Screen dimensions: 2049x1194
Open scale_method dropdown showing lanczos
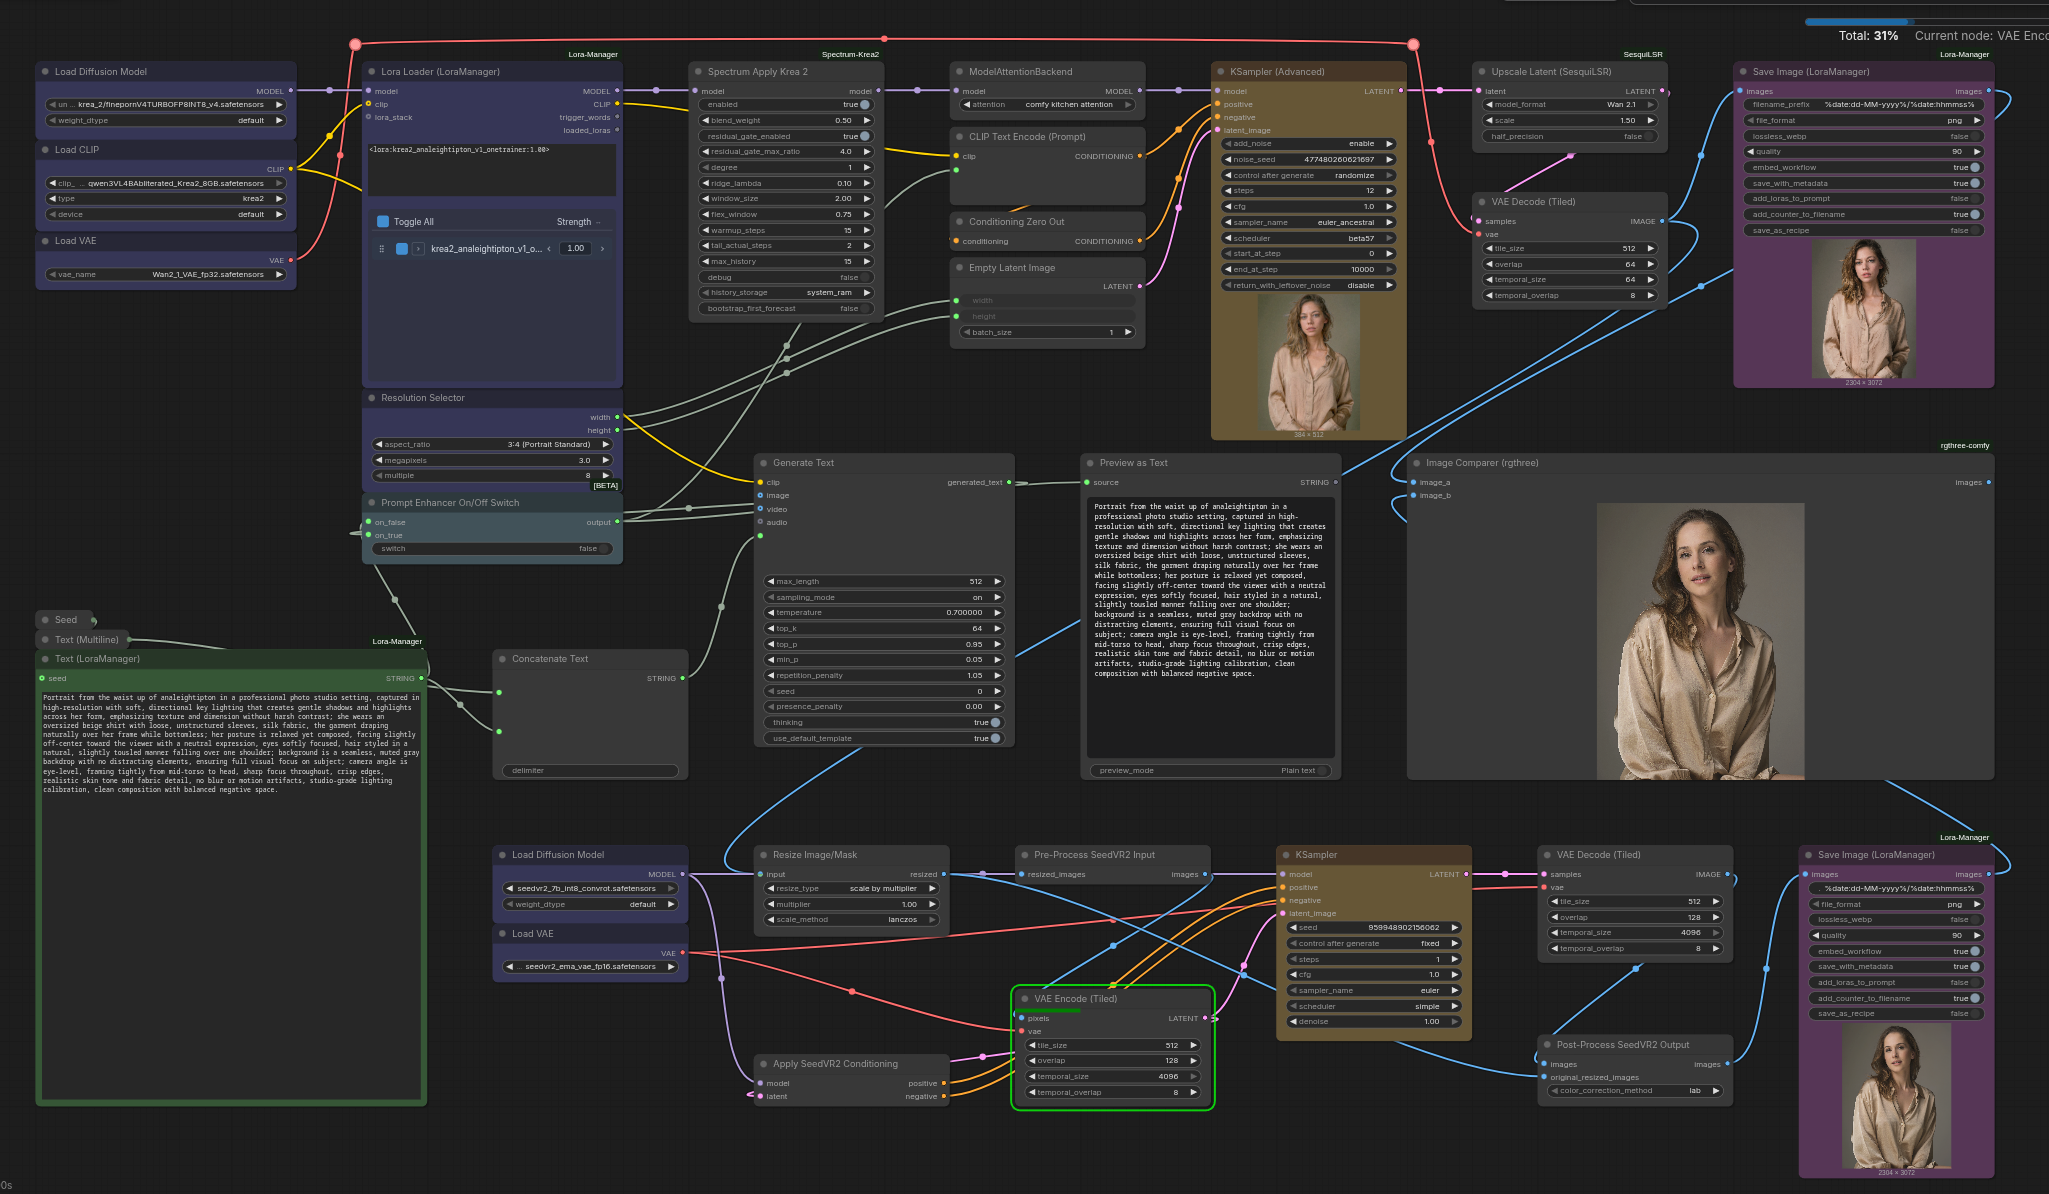pyautogui.click(x=851, y=919)
